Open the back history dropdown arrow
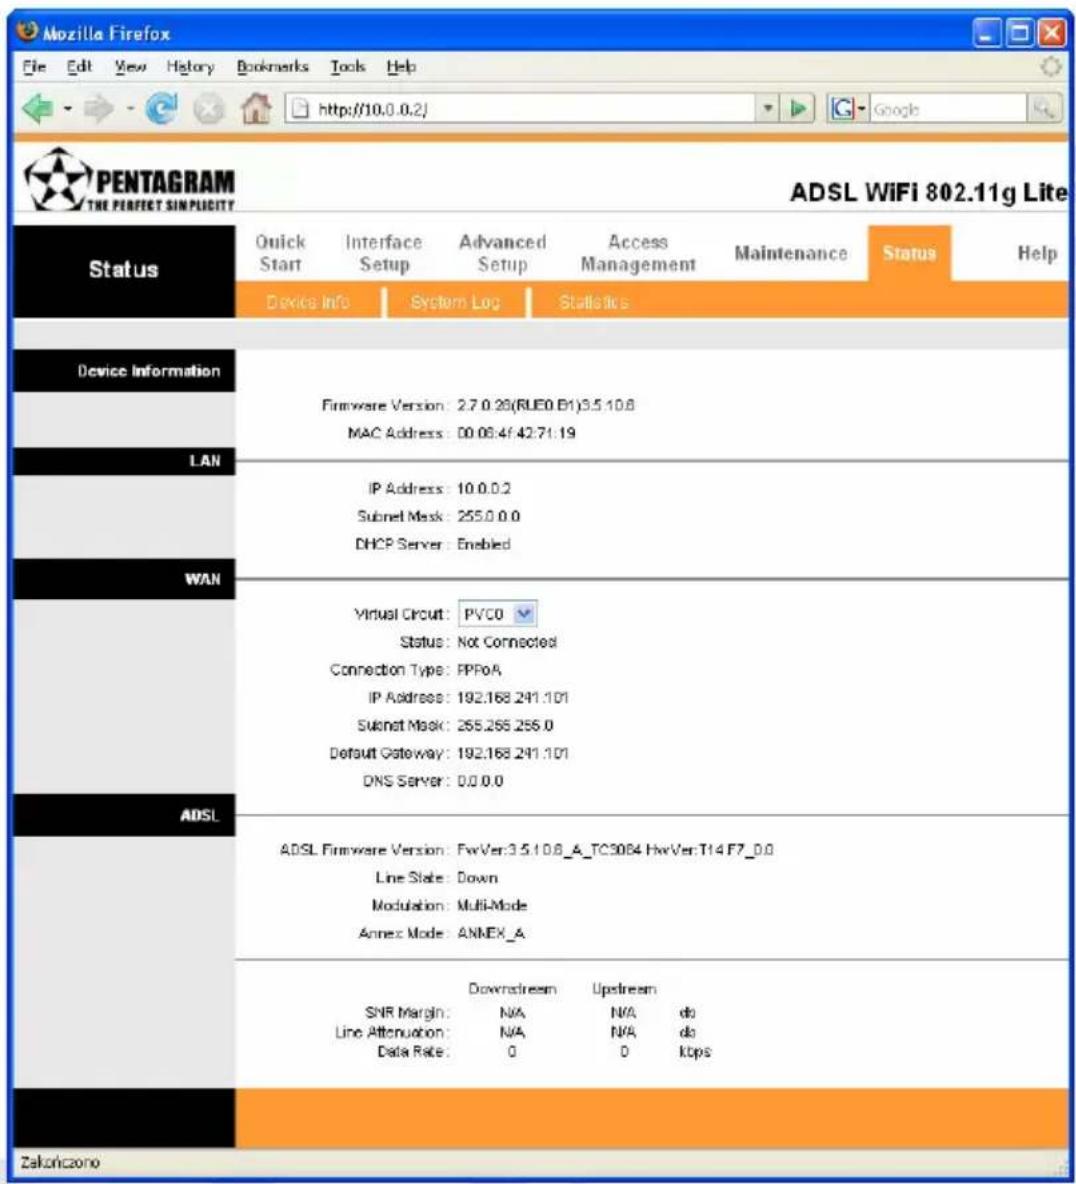This screenshot has width=1076, height=1184. click(x=68, y=109)
